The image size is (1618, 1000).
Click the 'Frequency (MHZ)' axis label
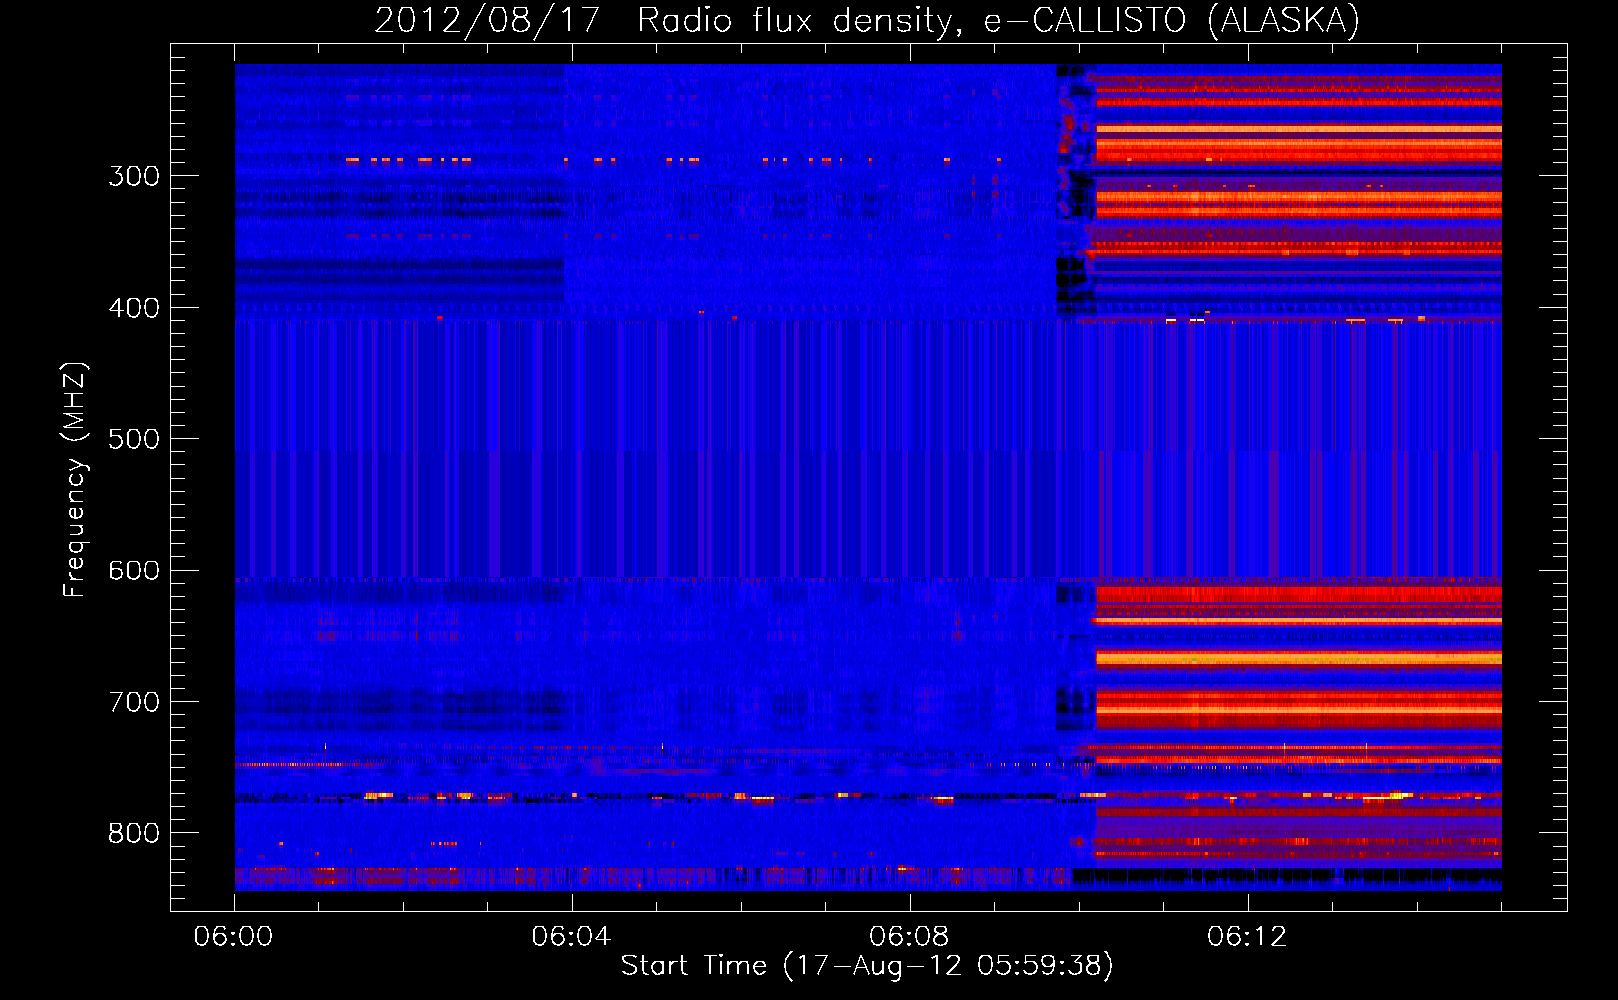pos(75,480)
